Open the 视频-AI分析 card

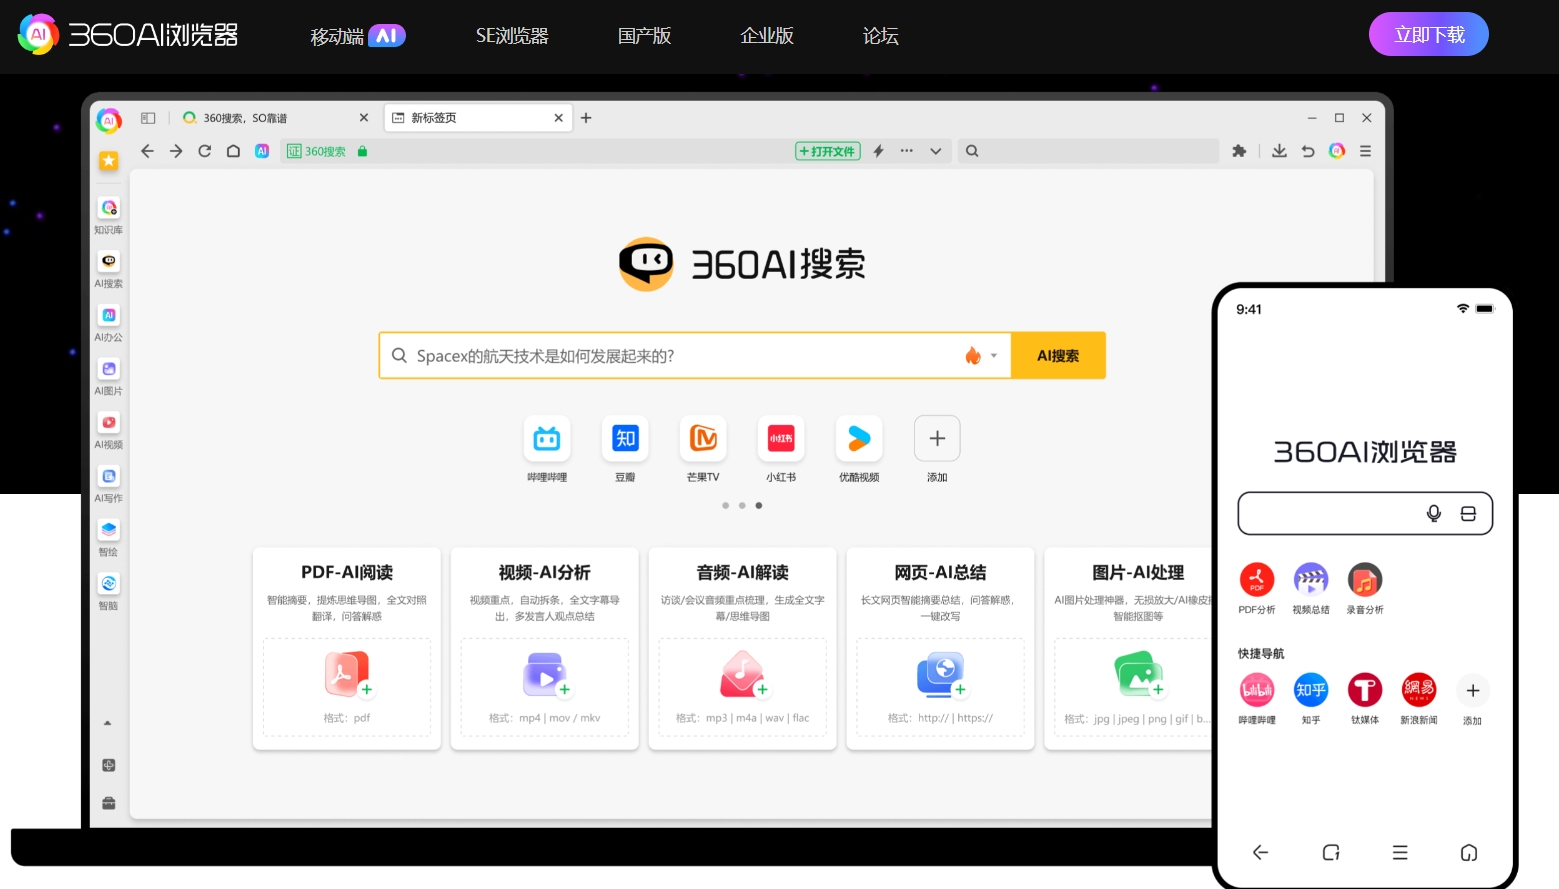(x=545, y=648)
